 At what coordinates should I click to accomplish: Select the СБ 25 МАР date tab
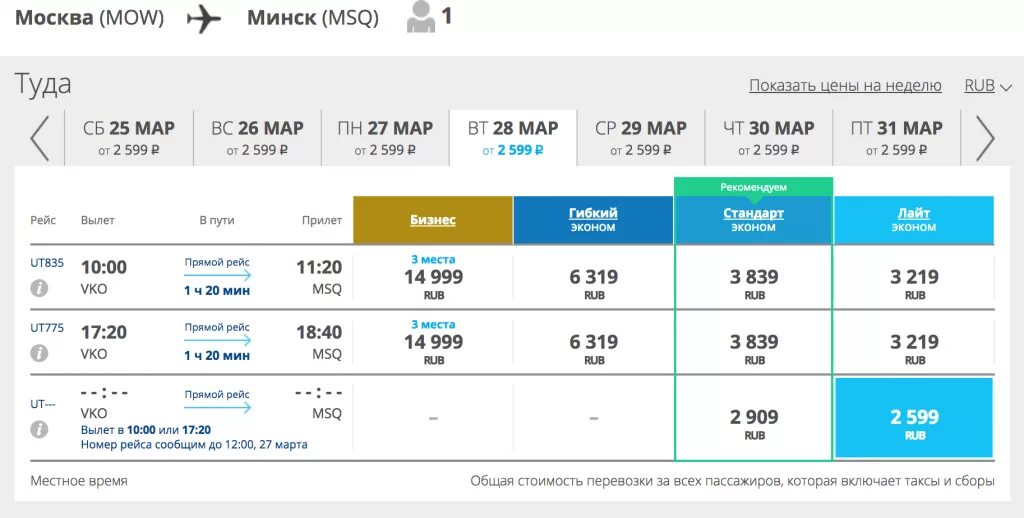(x=129, y=138)
